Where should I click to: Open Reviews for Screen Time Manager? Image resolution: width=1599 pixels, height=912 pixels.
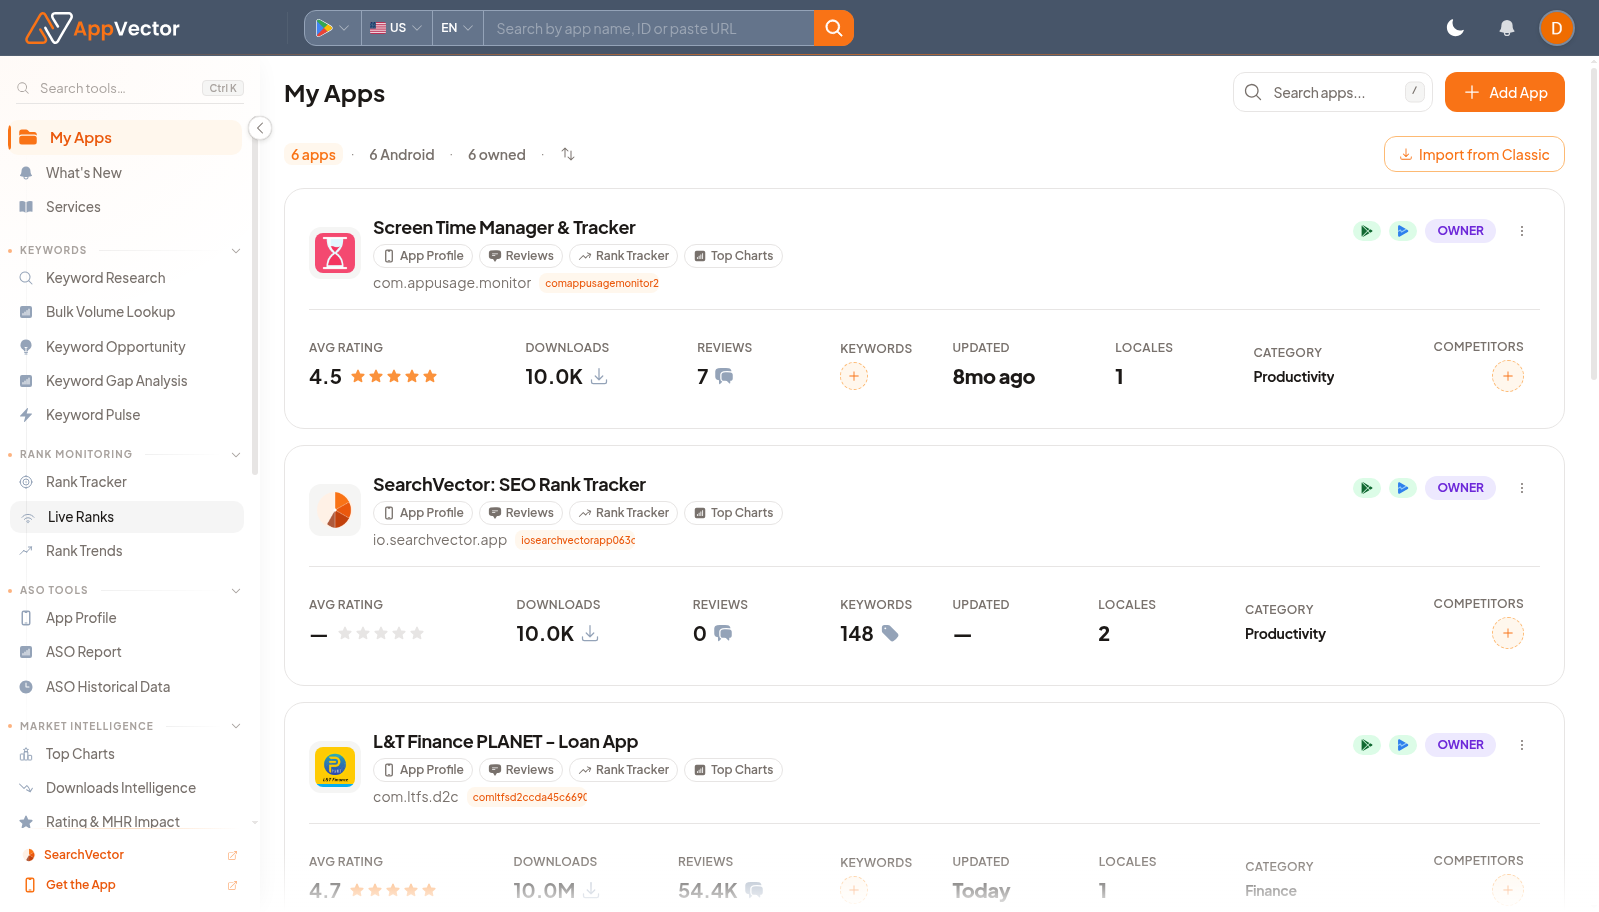(x=521, y=256)
